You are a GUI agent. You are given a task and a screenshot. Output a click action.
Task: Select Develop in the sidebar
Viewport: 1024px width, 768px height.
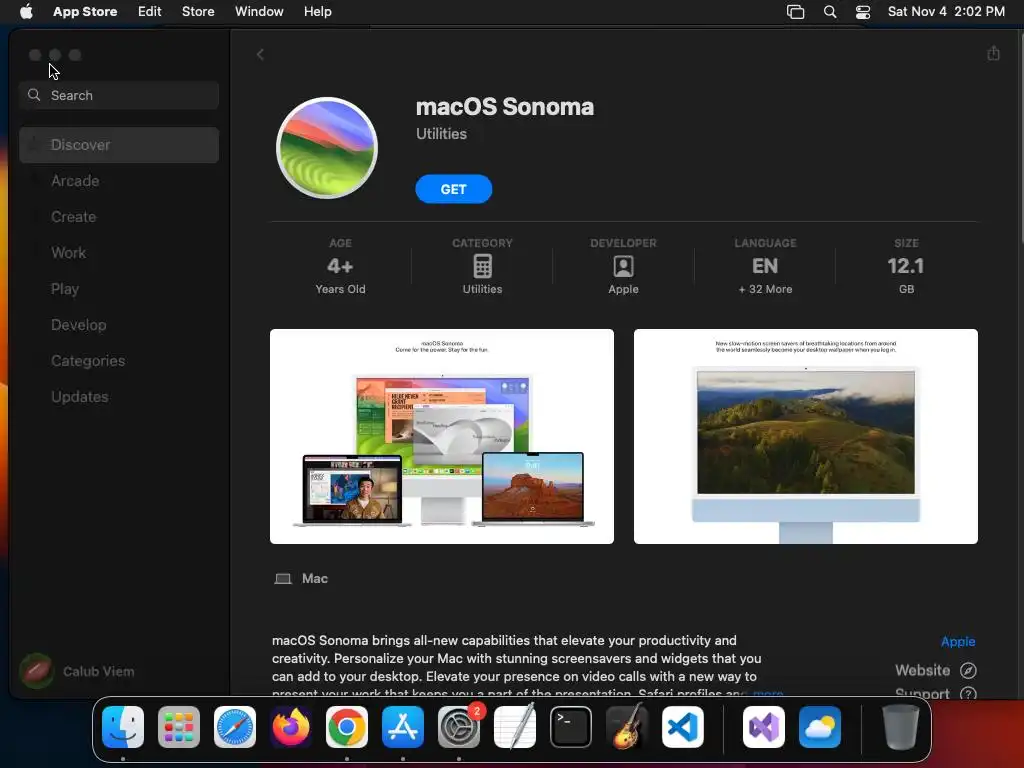119,325
